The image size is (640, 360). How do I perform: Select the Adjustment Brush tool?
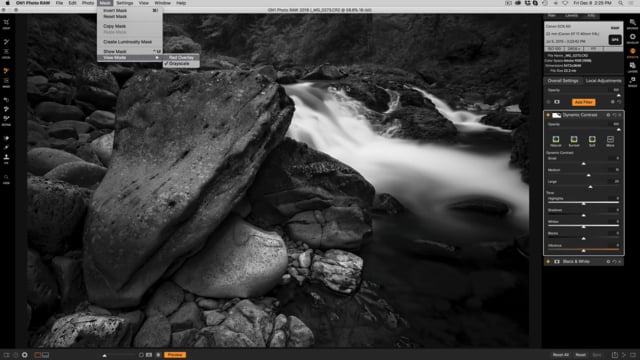tap(6, 42)
